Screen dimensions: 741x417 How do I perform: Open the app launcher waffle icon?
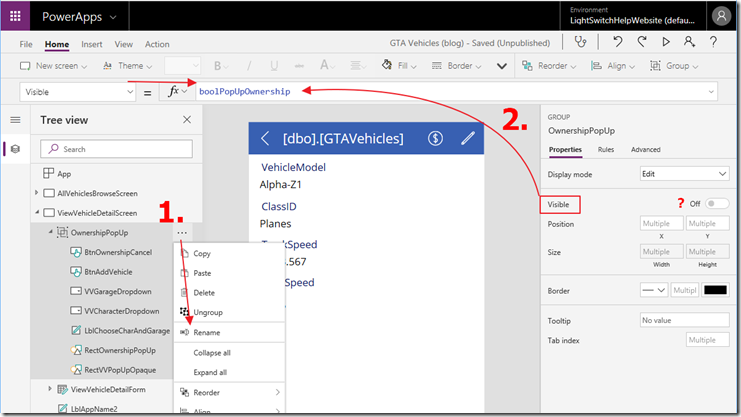(15, 16)
